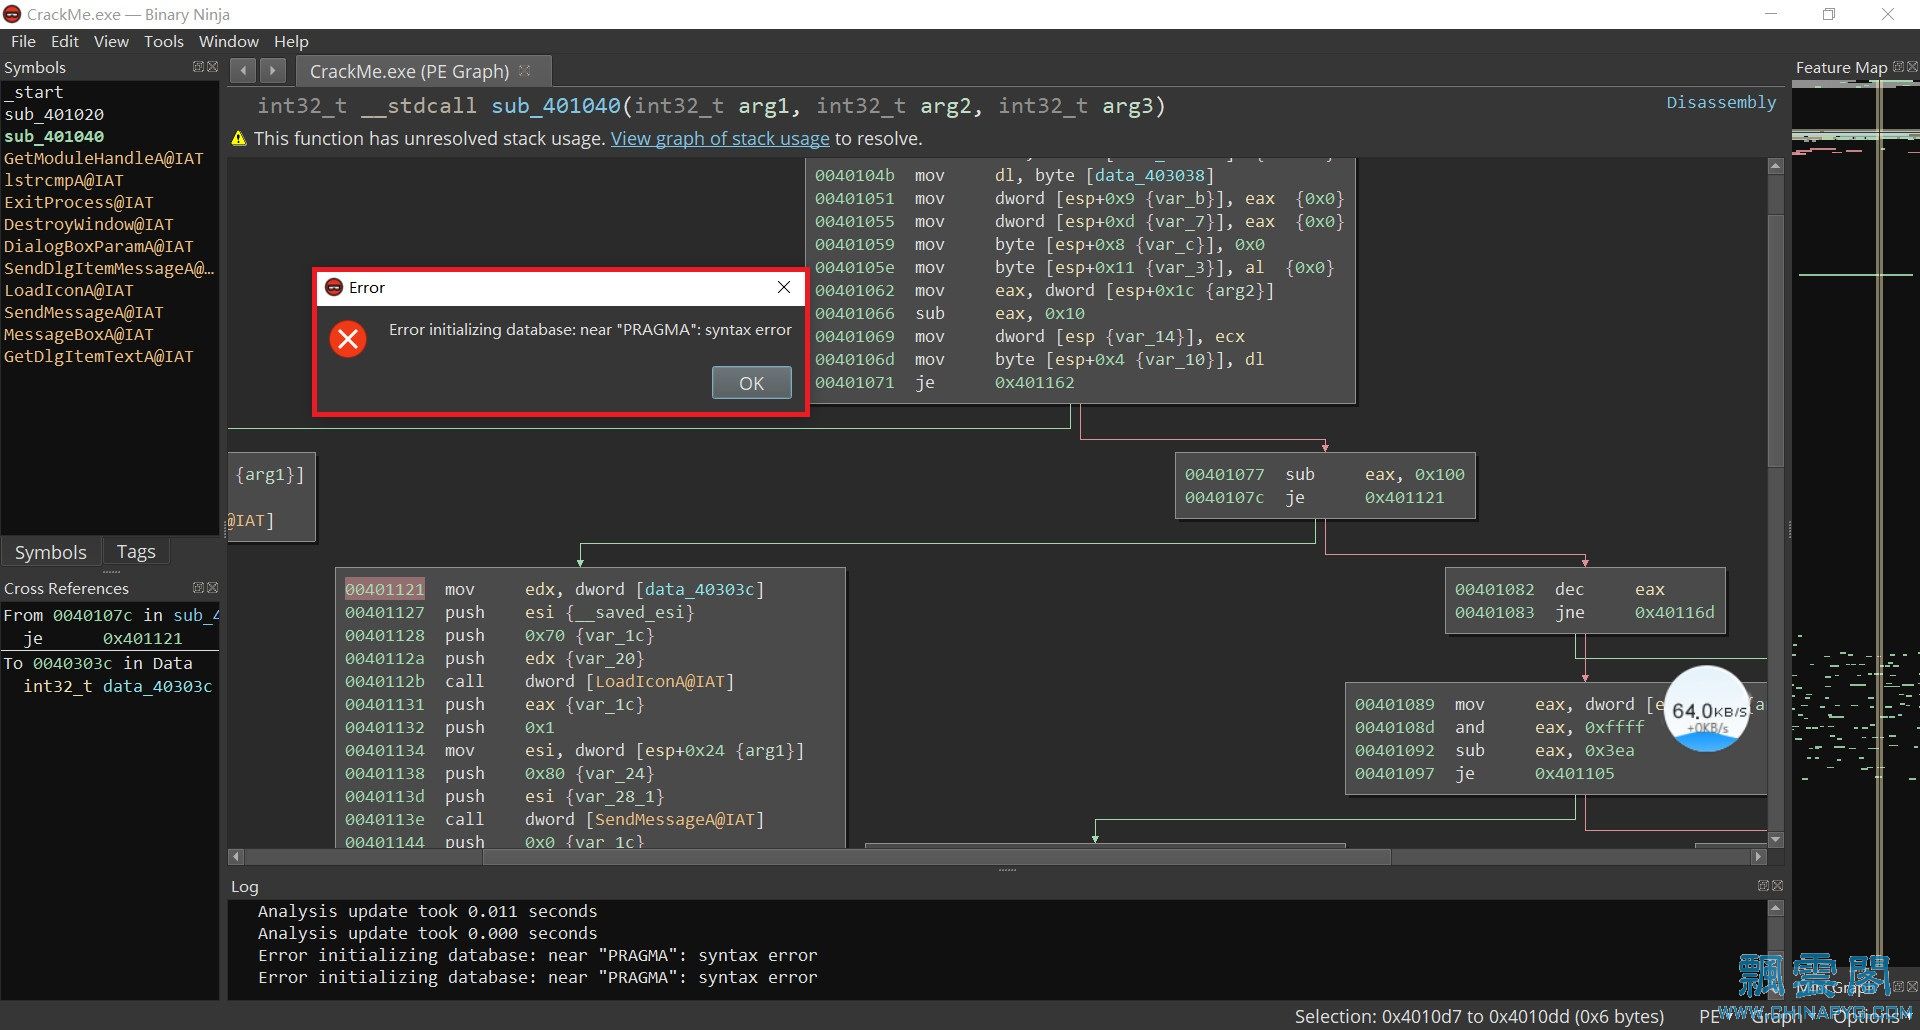The width and height of the screenshot is (1920, 1030).
Task: Open the Help menu
Action: (291, 41)
